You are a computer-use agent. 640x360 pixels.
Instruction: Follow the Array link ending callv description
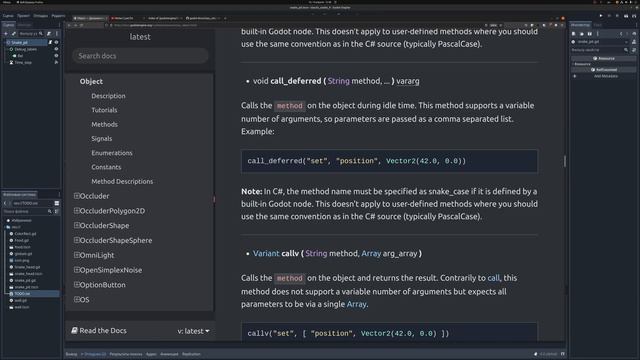356,304
